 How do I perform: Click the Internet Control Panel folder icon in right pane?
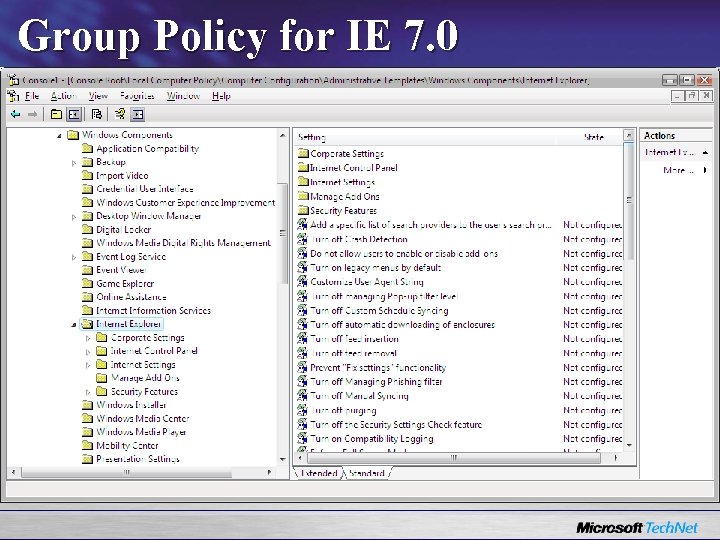[303, 167]
